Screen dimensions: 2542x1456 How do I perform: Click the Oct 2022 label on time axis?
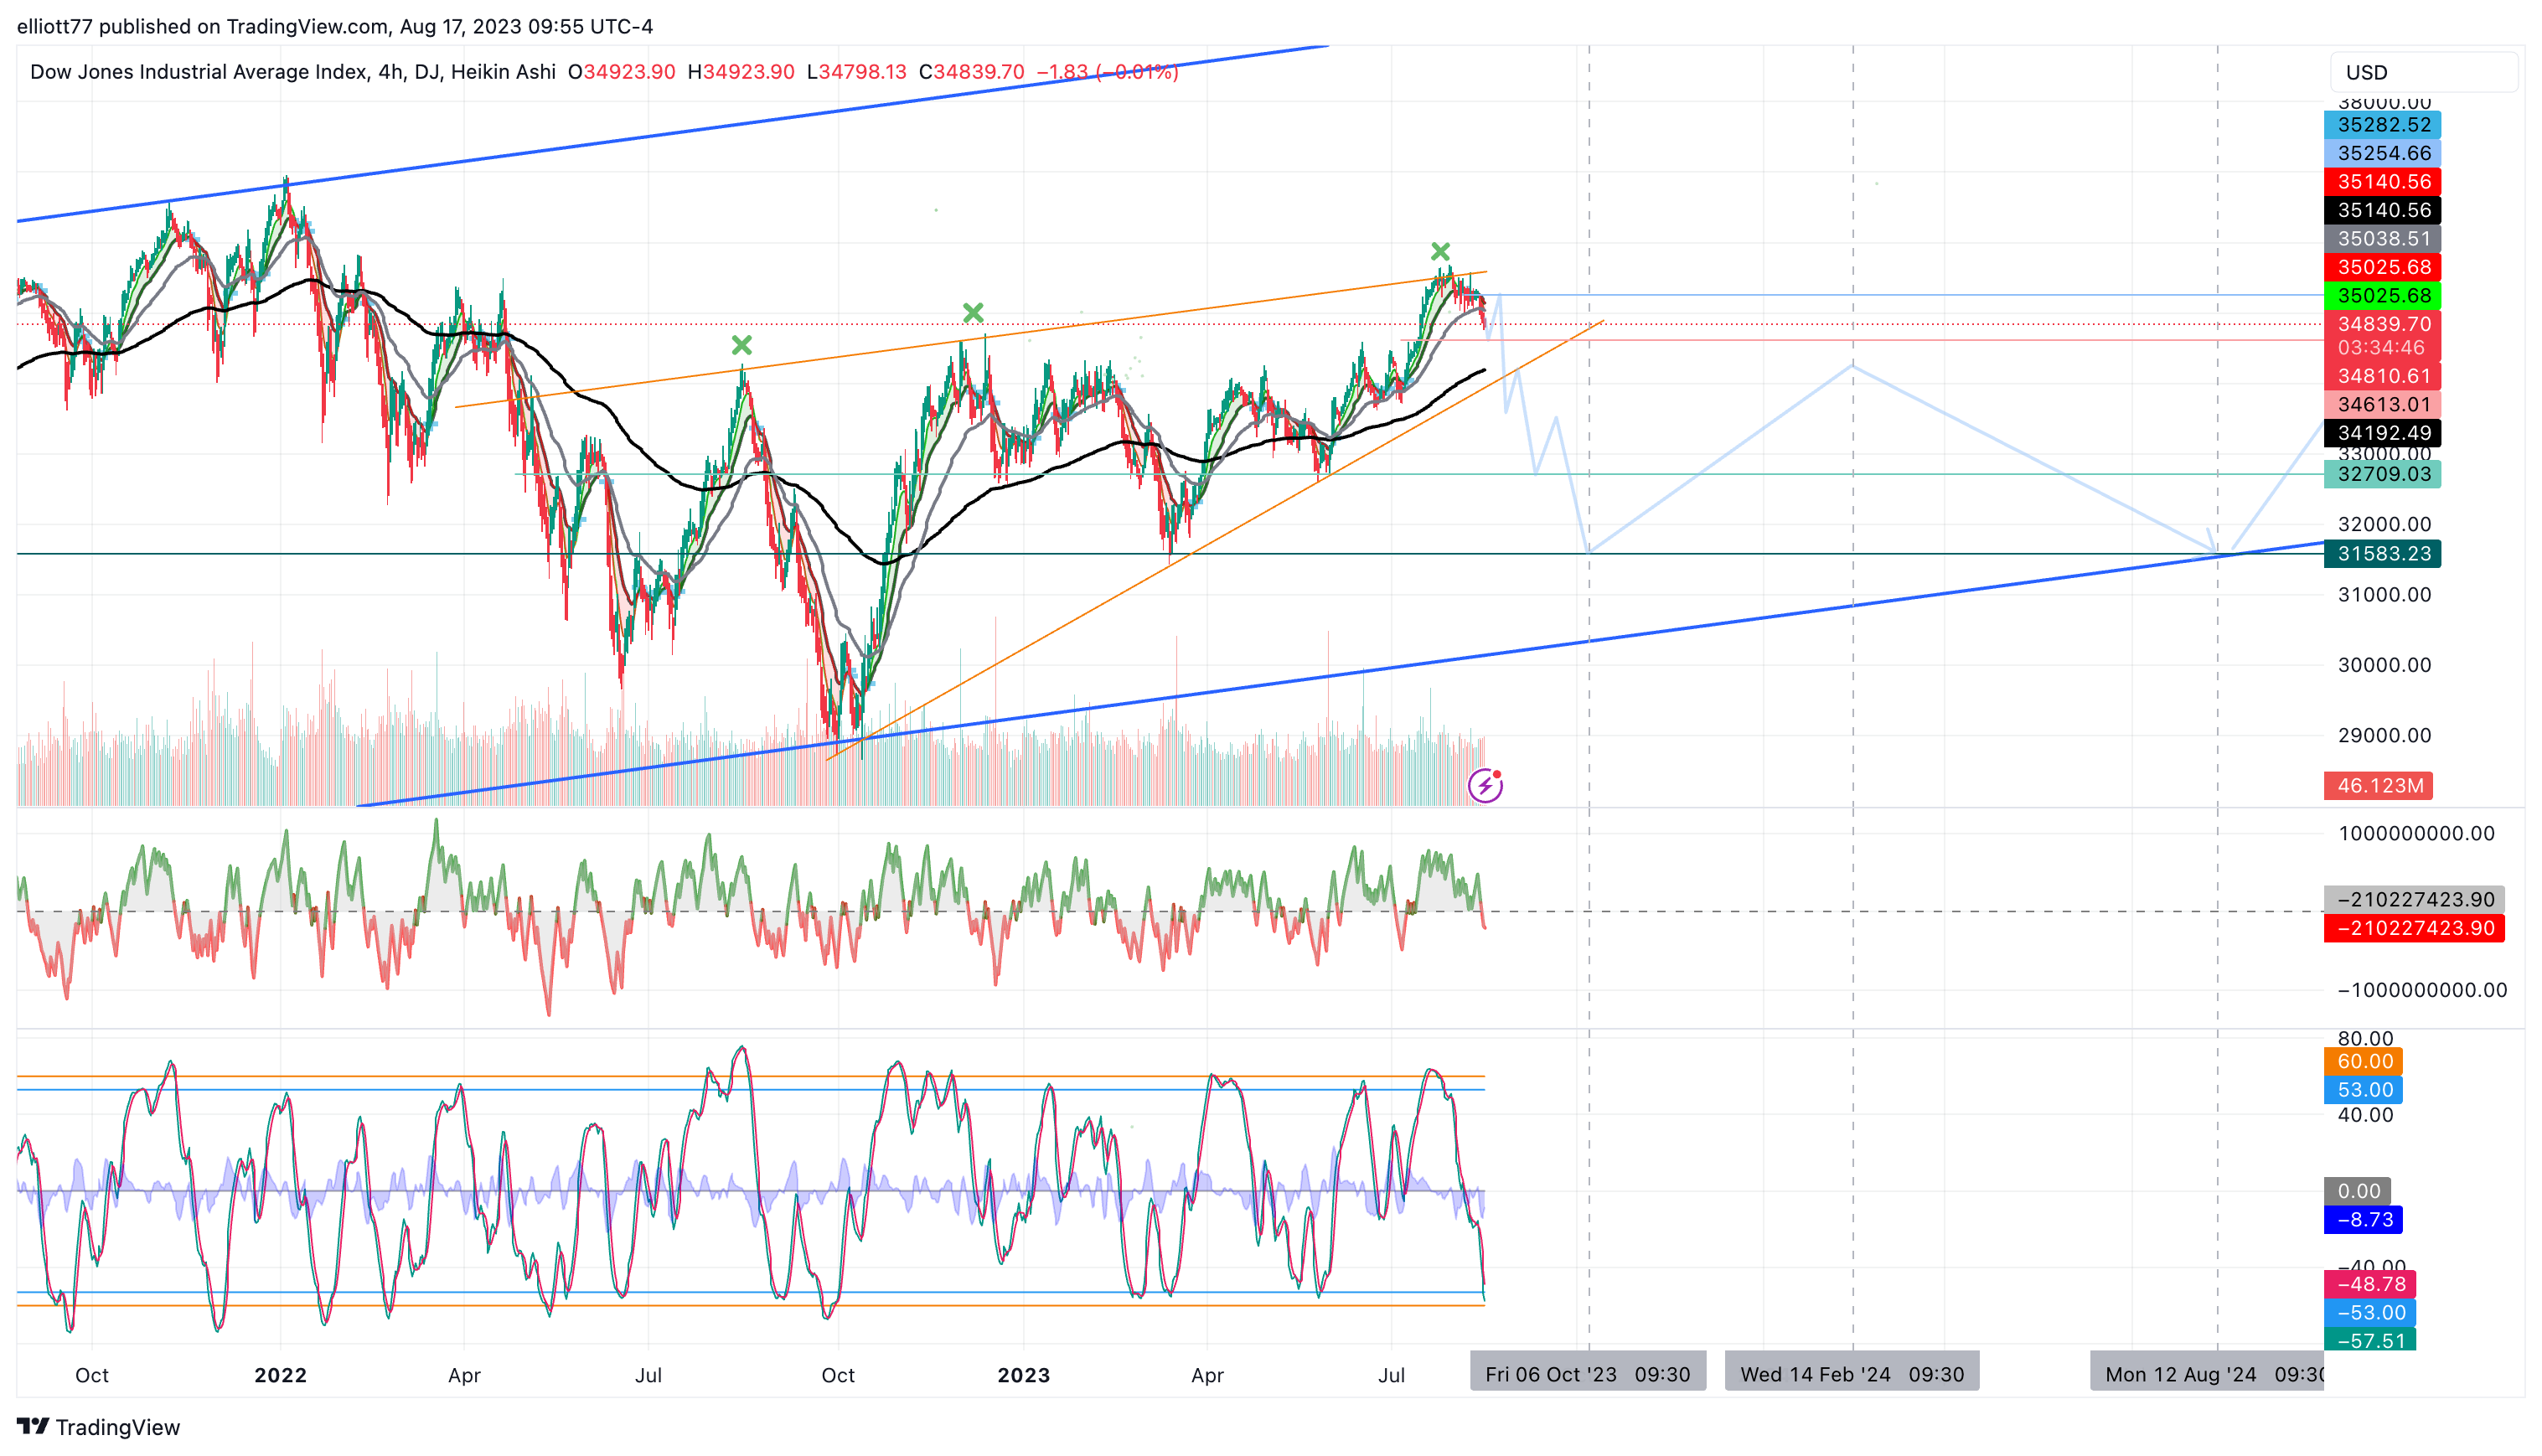click(838, 1375)
